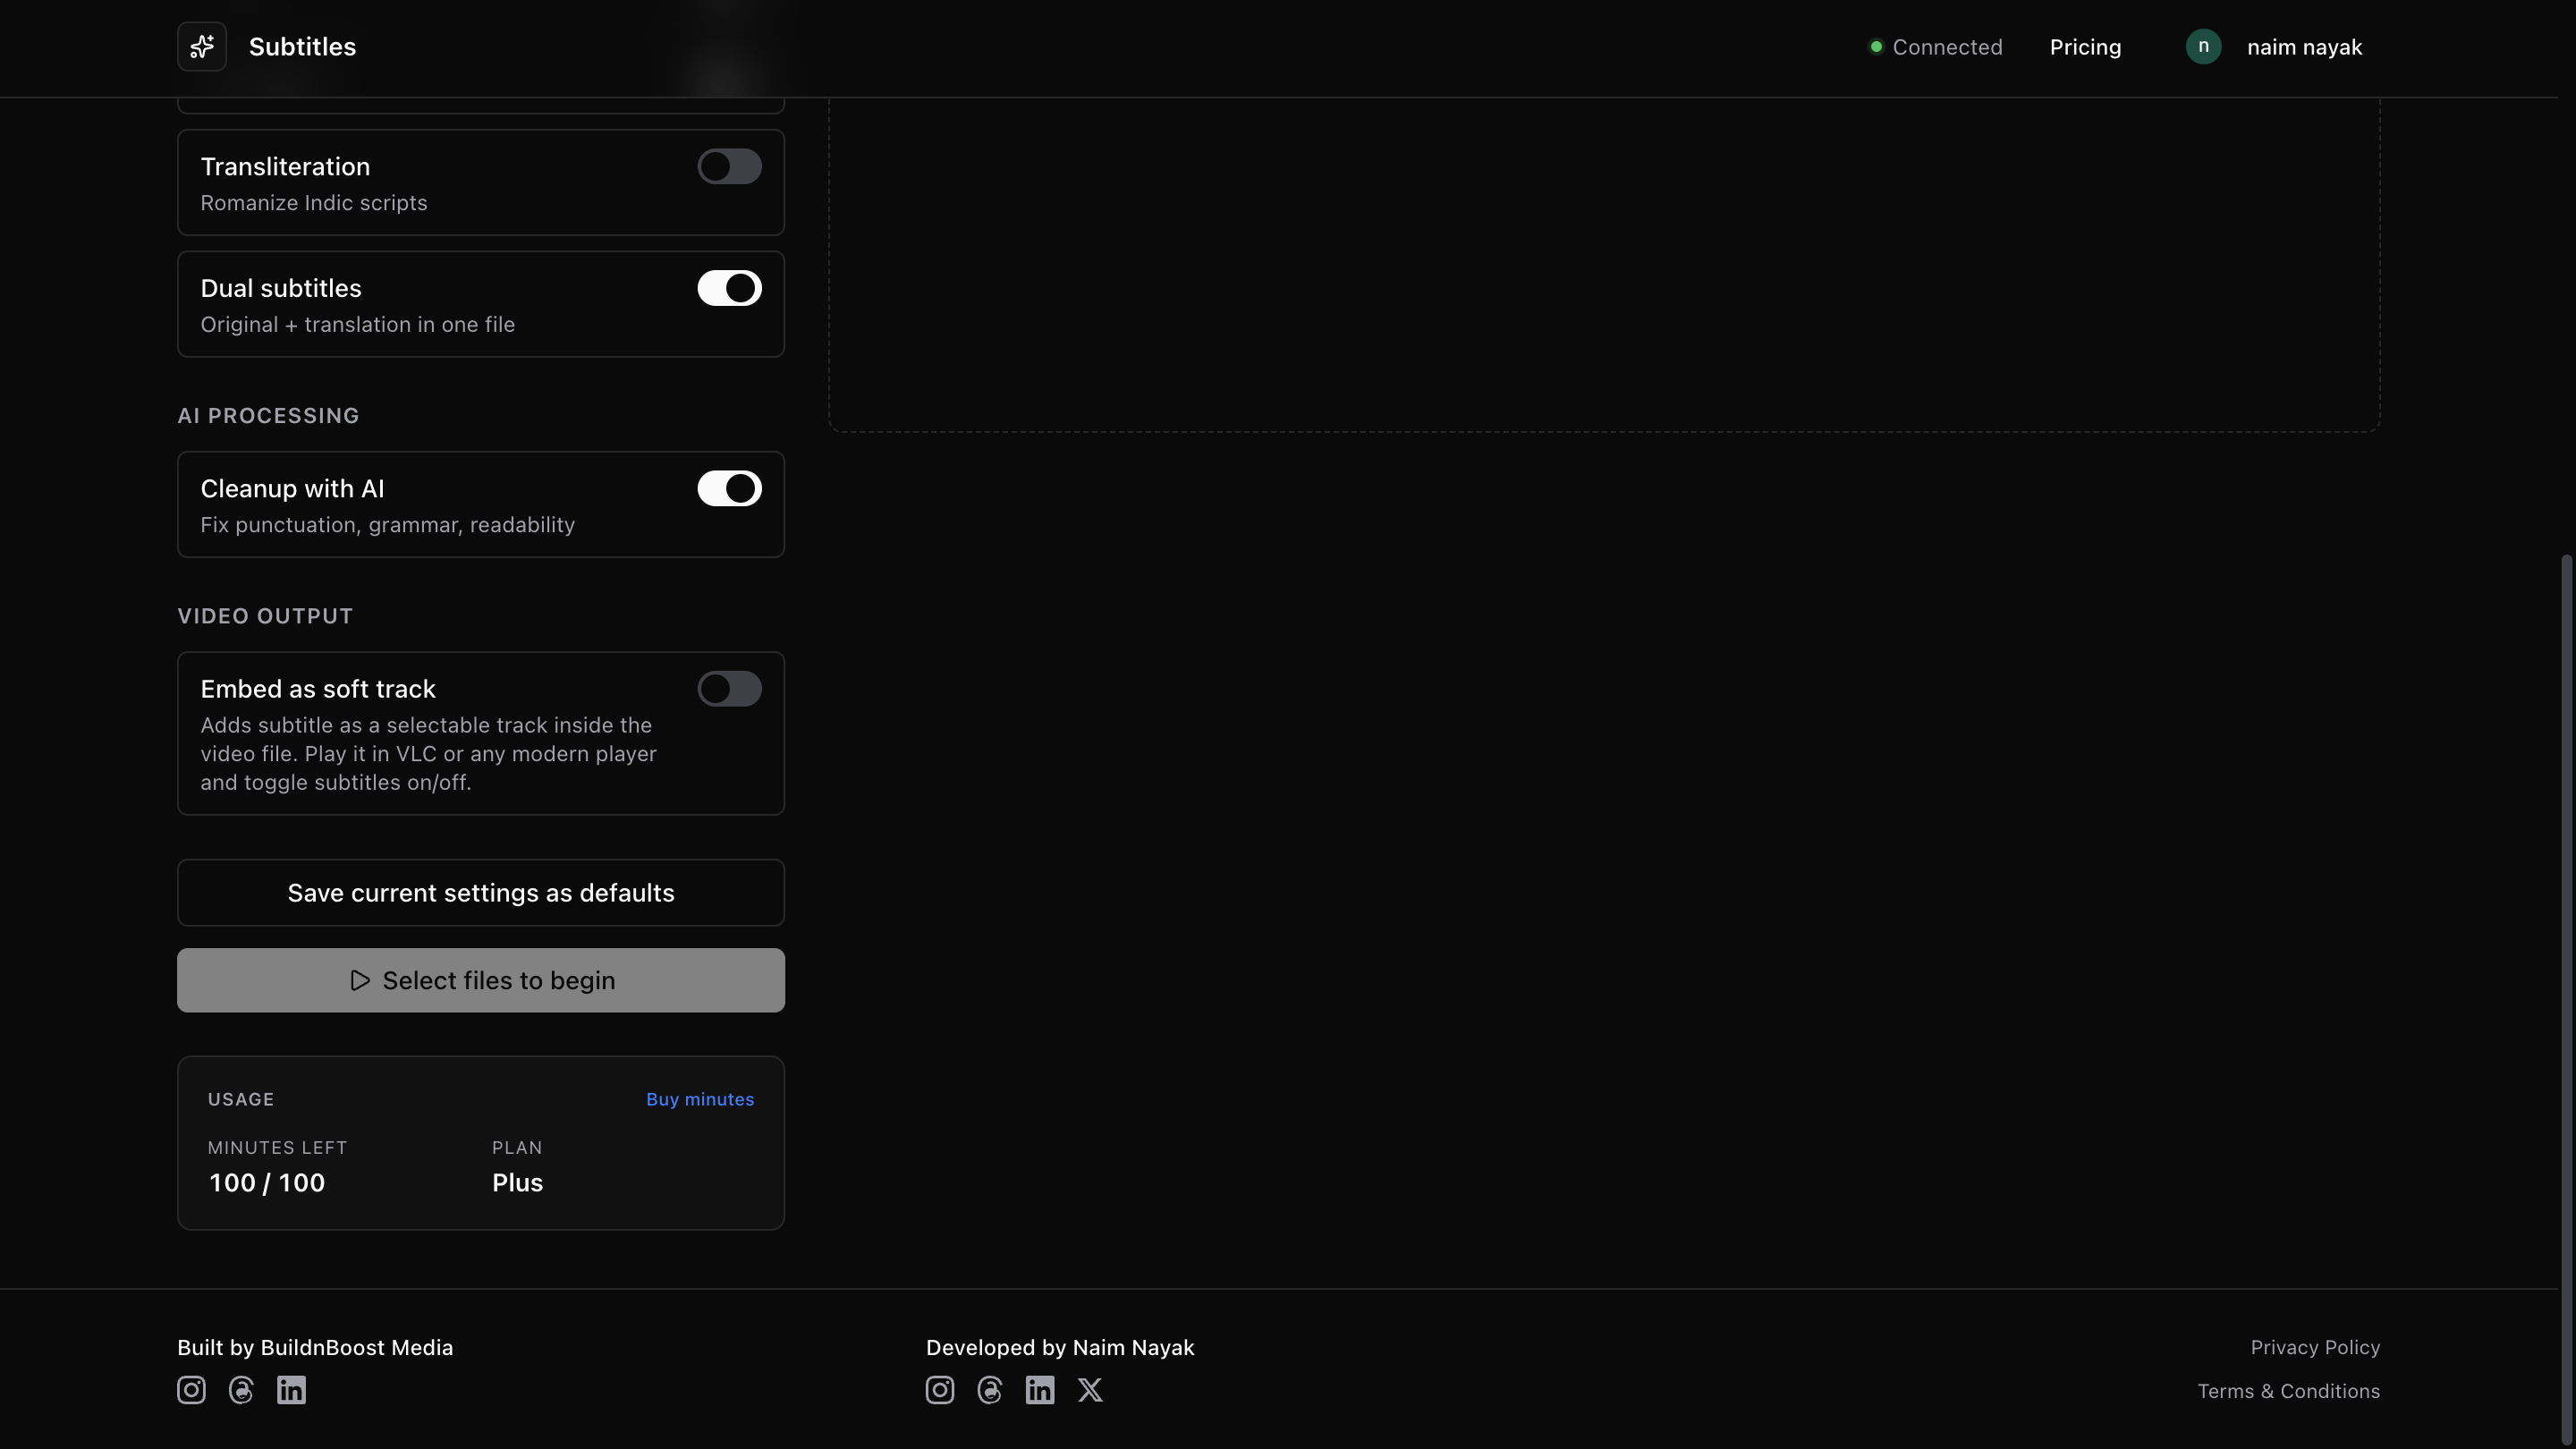Open the Terms & Conditions link
The height and width of the screenshot is (1449, 2576).
2288,1391
